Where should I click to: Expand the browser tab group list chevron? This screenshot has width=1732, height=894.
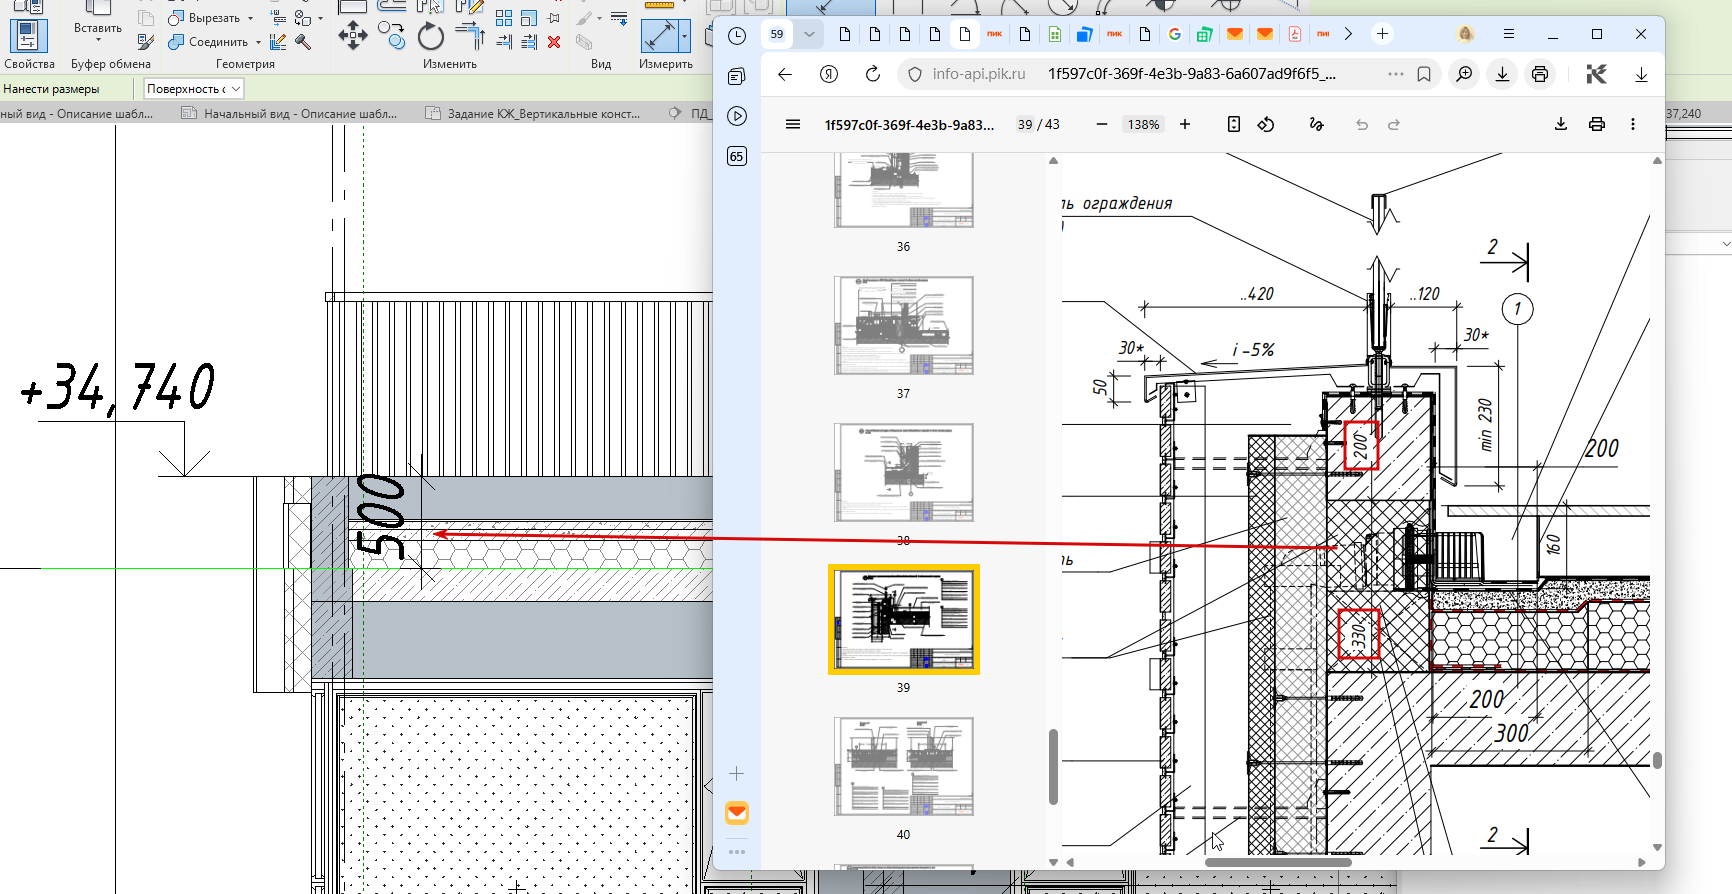(x=809, y=34)
